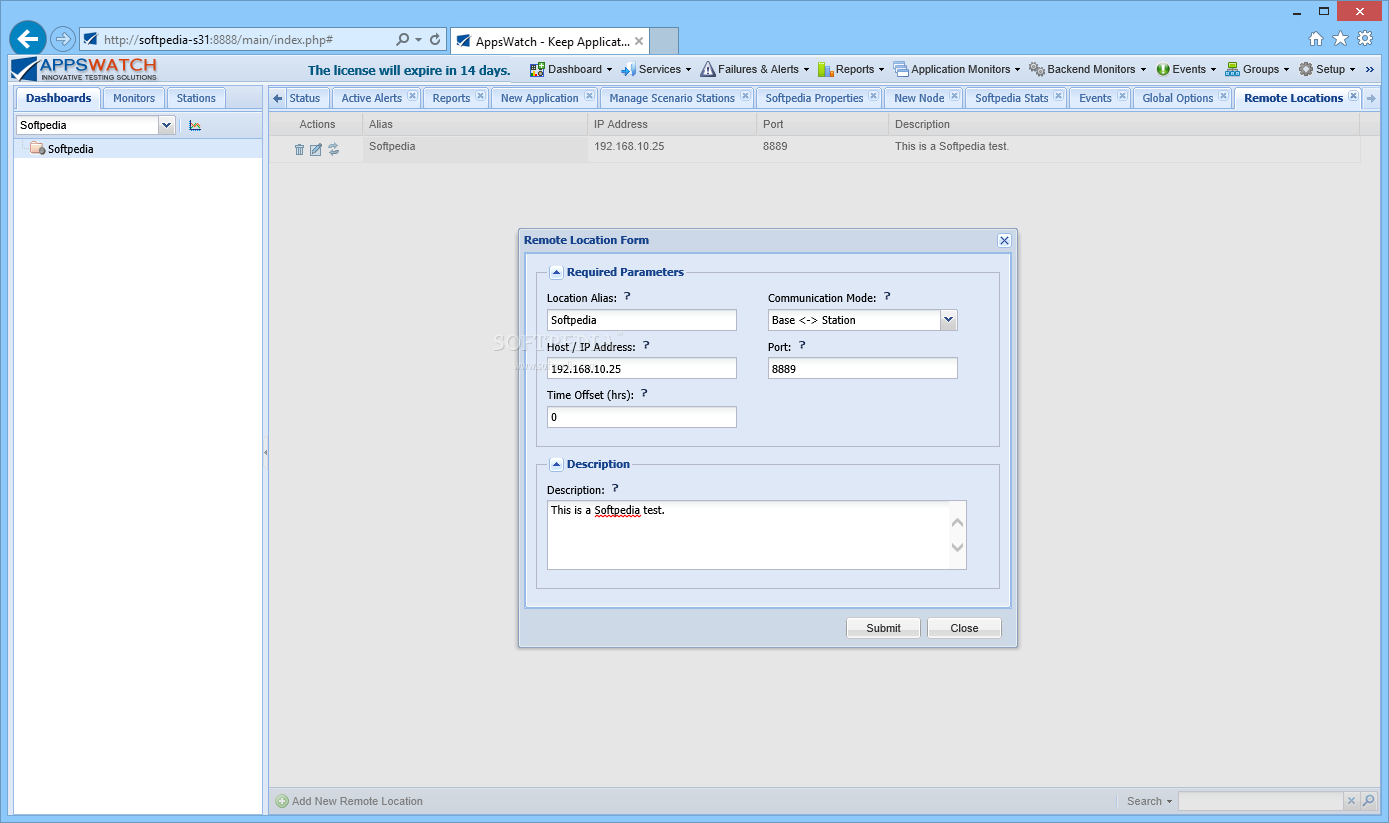Open the dashboard chart icon beside Softpedia combo
This screenshot has height=823, width=1389.
(x=195, y=125)
